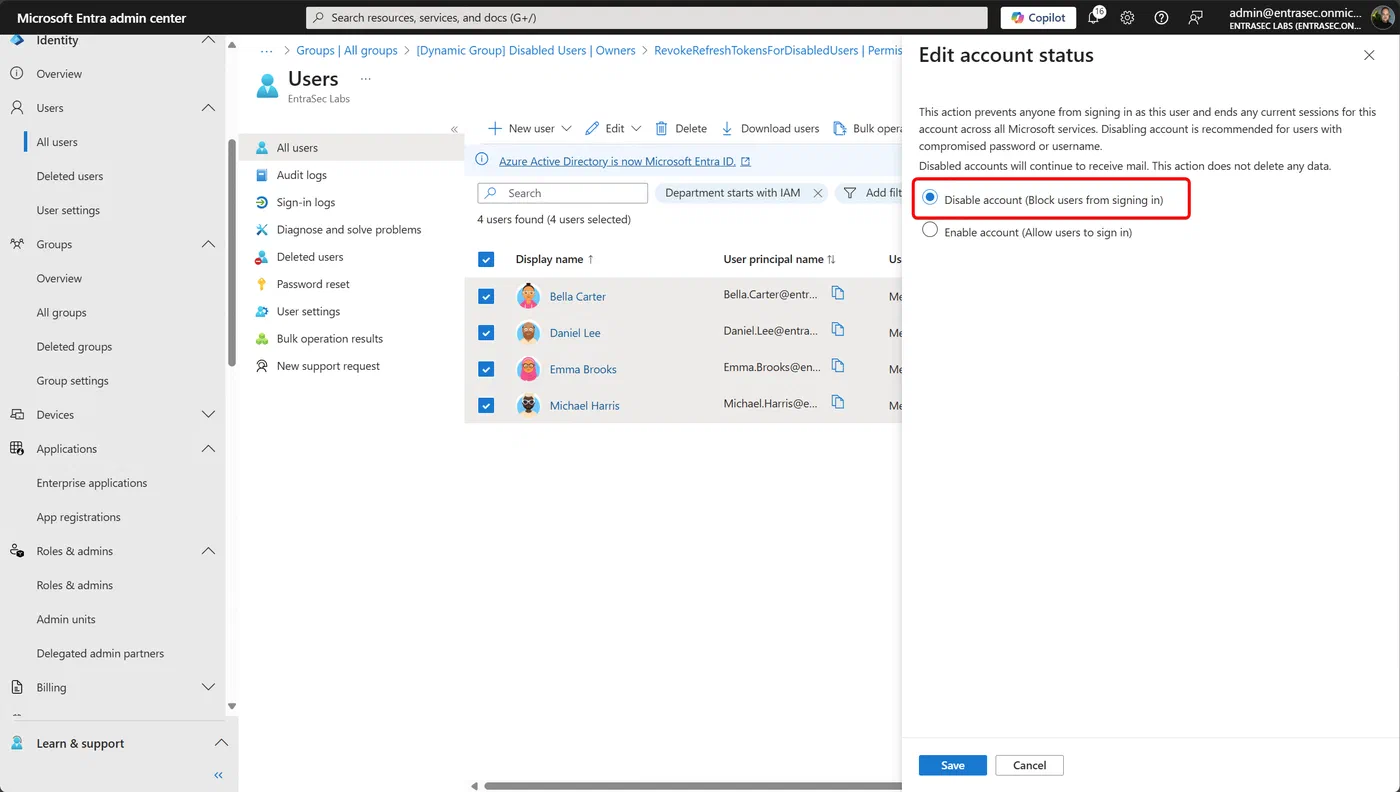Open the Copilot button

click(x=1038, y=18)
